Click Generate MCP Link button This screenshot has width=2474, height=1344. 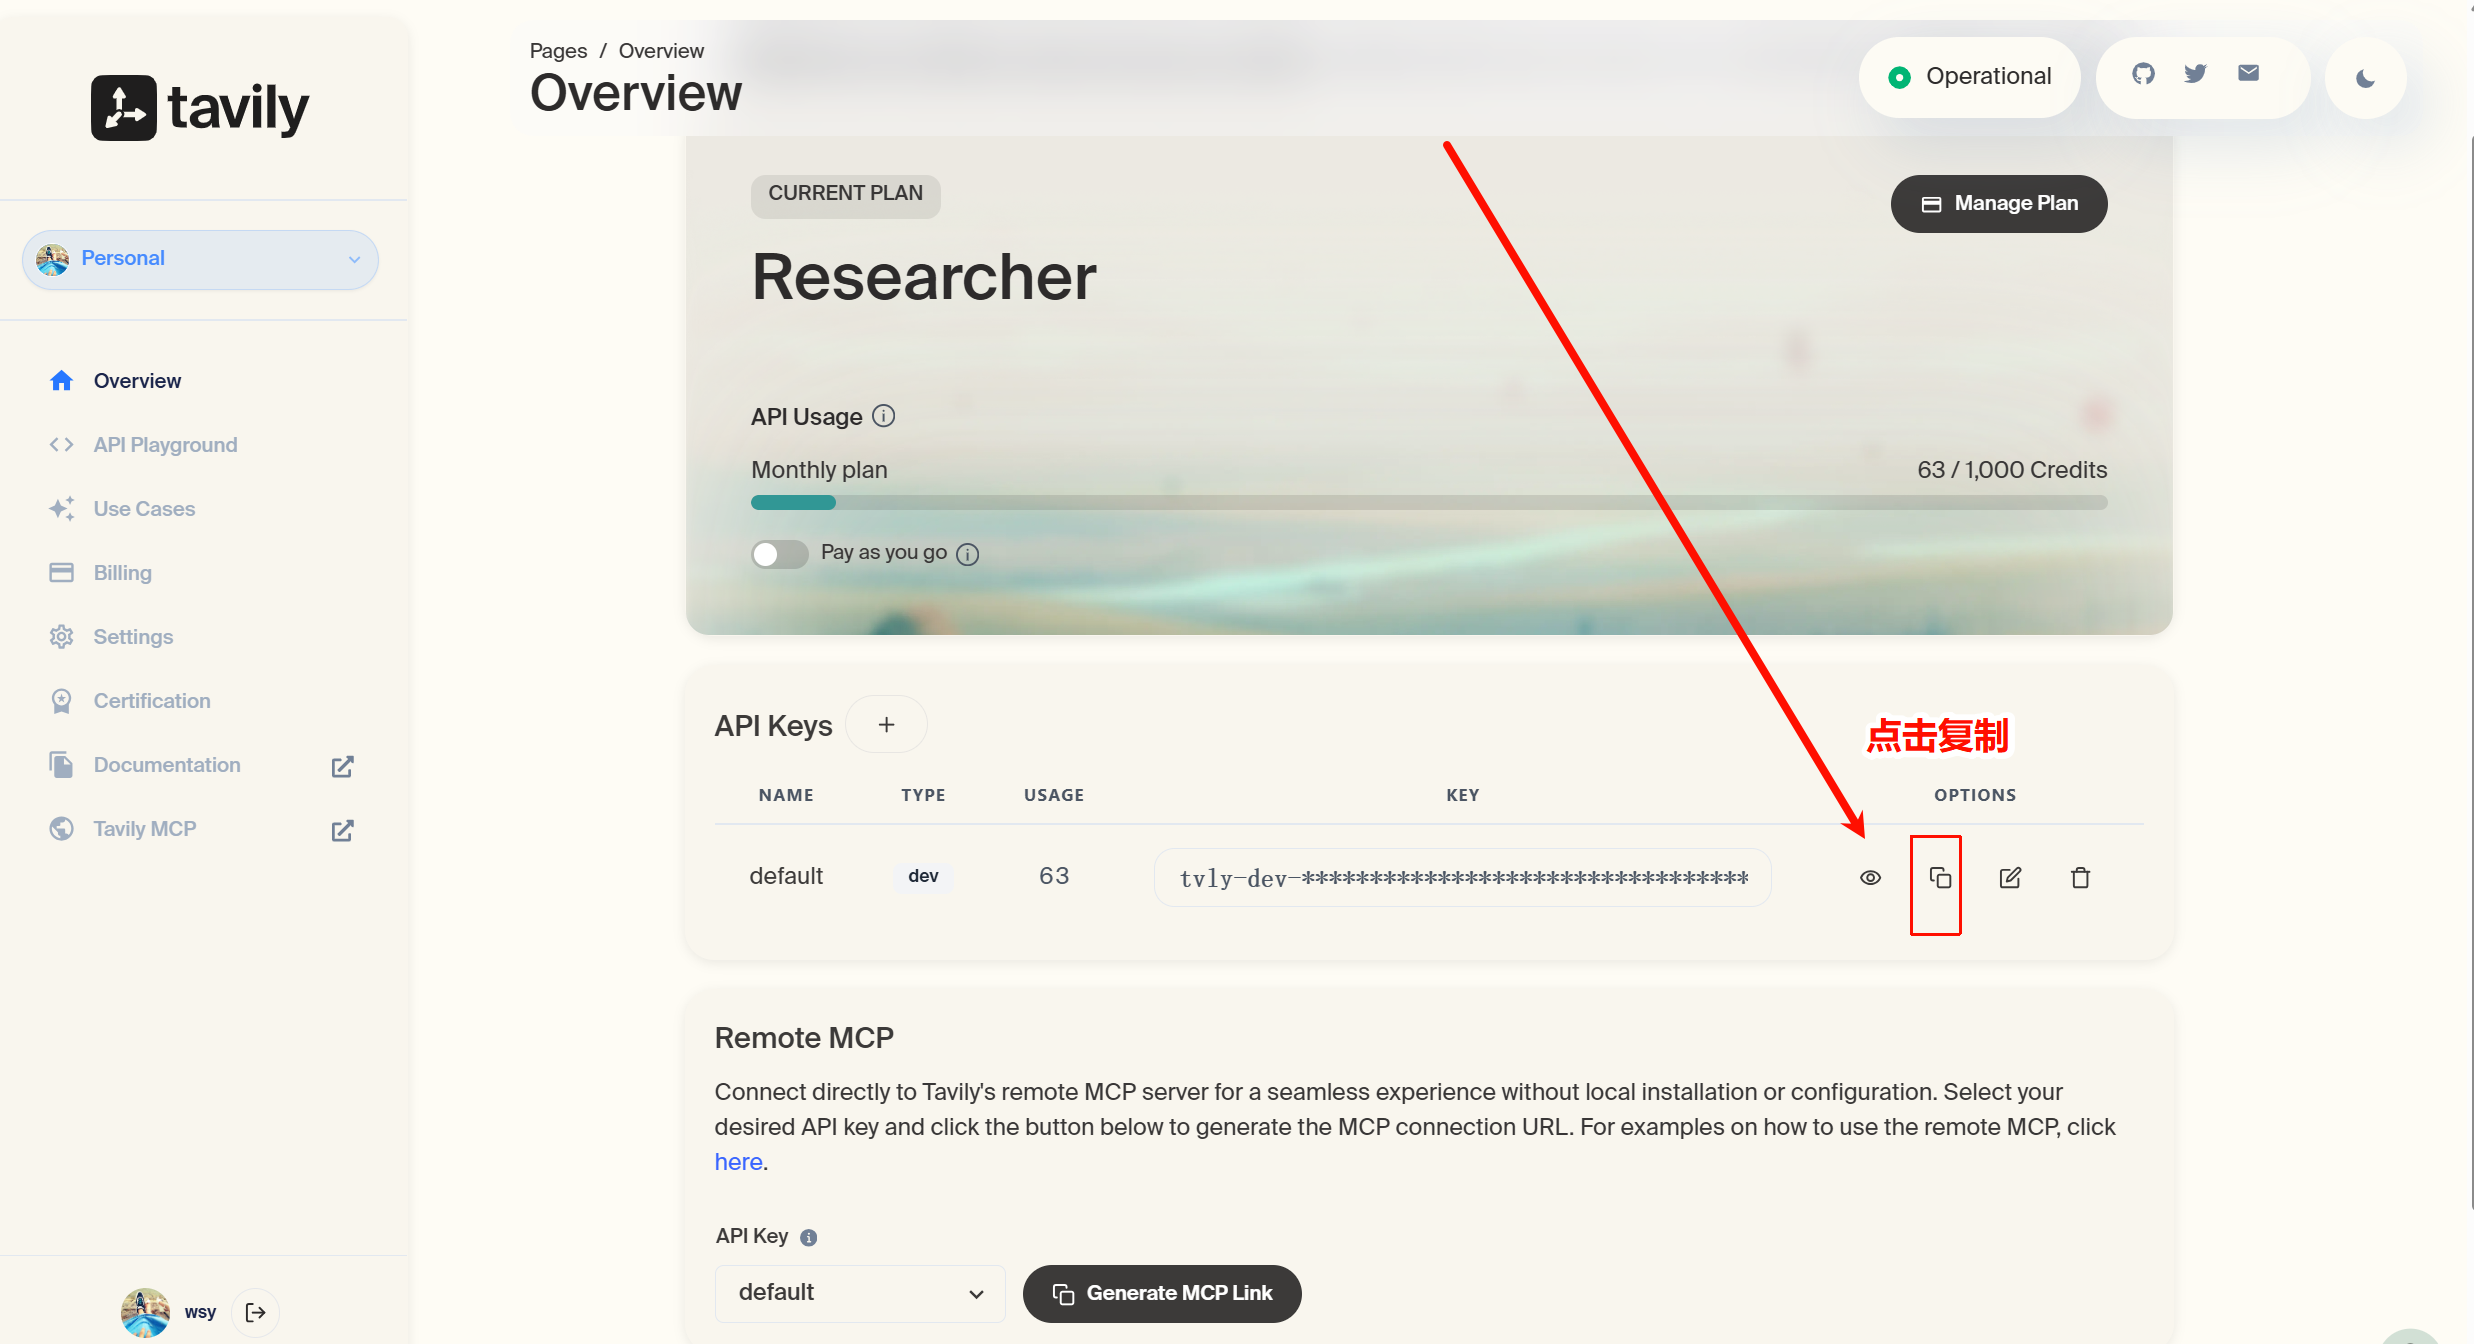click(1162, 1293)
